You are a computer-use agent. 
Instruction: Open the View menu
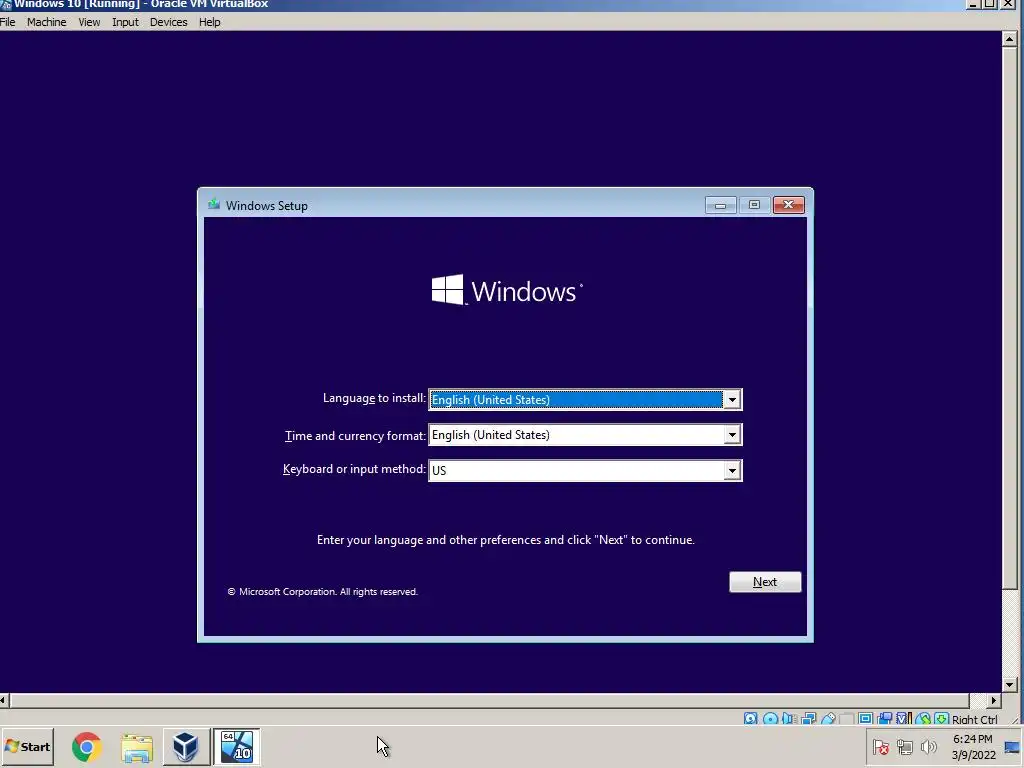[89, 22]
